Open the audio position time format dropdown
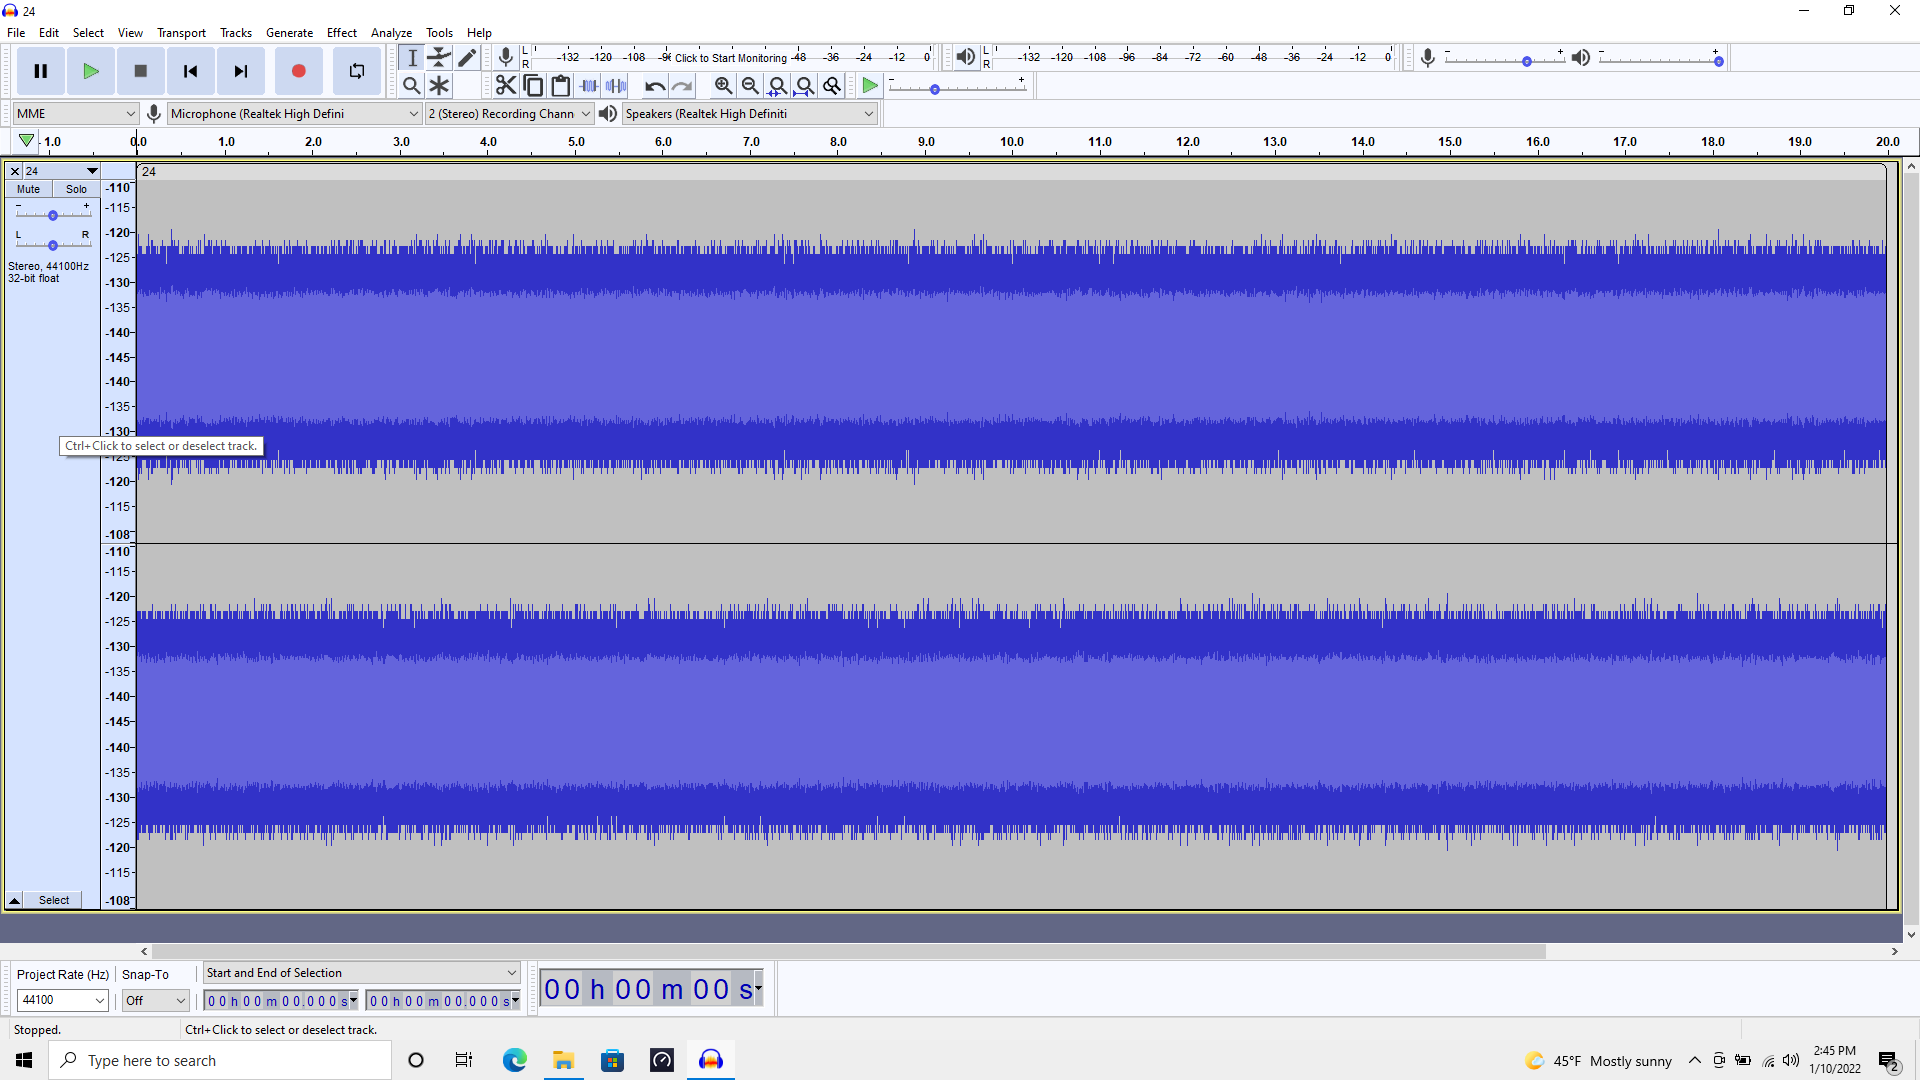Image resolution: width=1920 pixels, height=1080 pixels. click(x=759, y=988)
